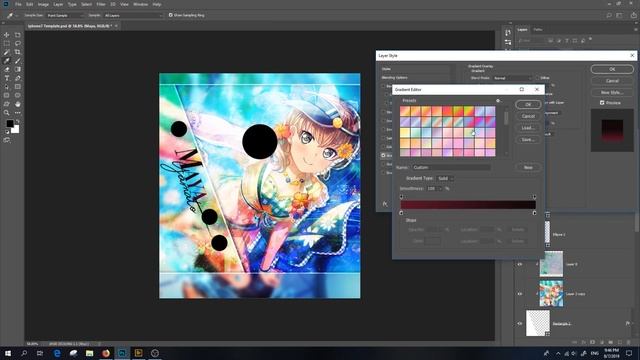Select the Eyedropper tool in the toolbox
This screenshot has width=640, height=360.
(x=7, y=61)
